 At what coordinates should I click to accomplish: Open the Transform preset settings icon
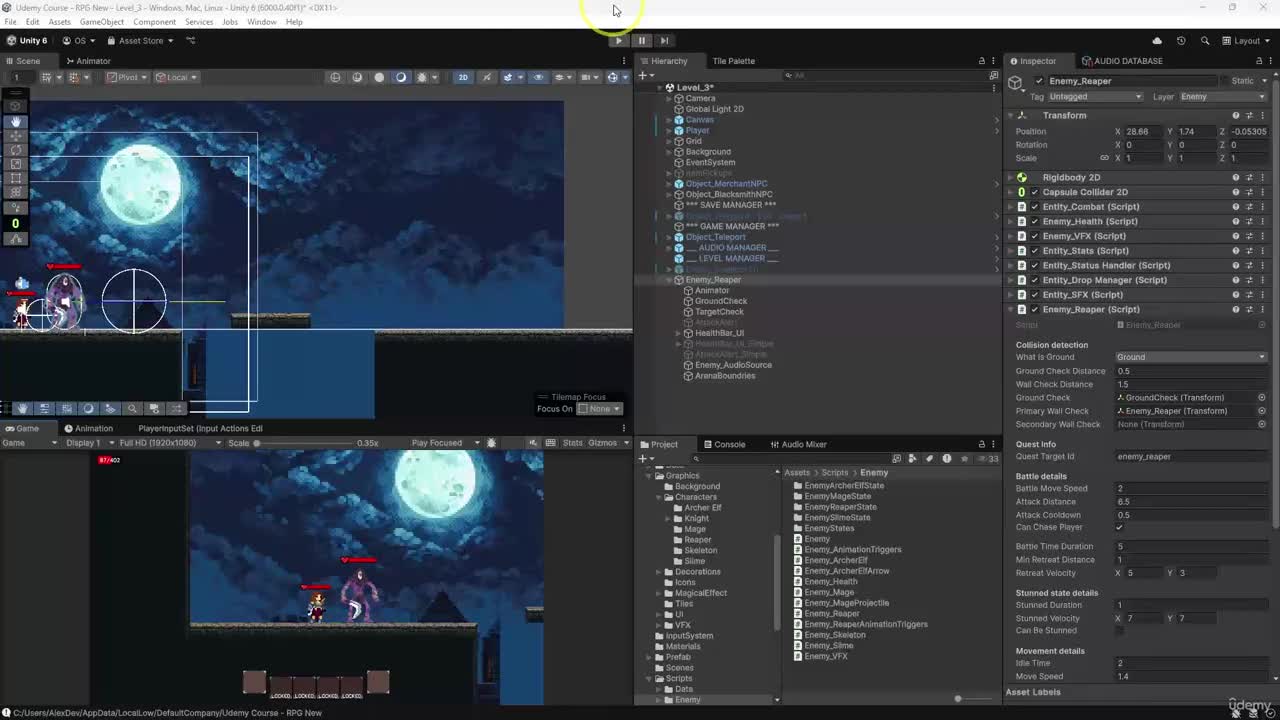[x=1249, y=116]
